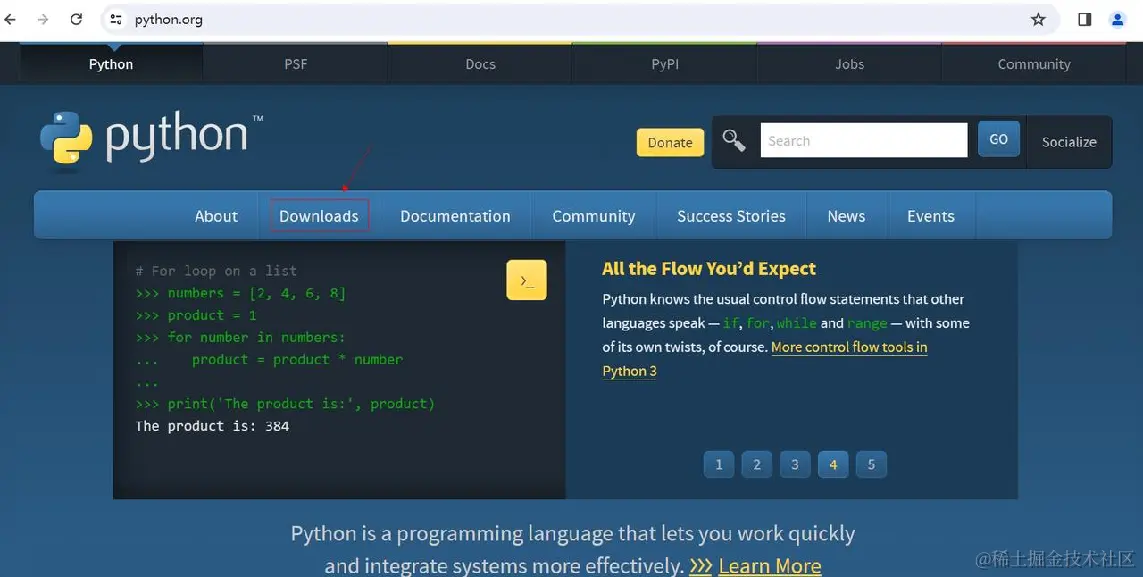Launch the interactive shell yellow button
Screen dimensions: 1143x577
(526, 280)
